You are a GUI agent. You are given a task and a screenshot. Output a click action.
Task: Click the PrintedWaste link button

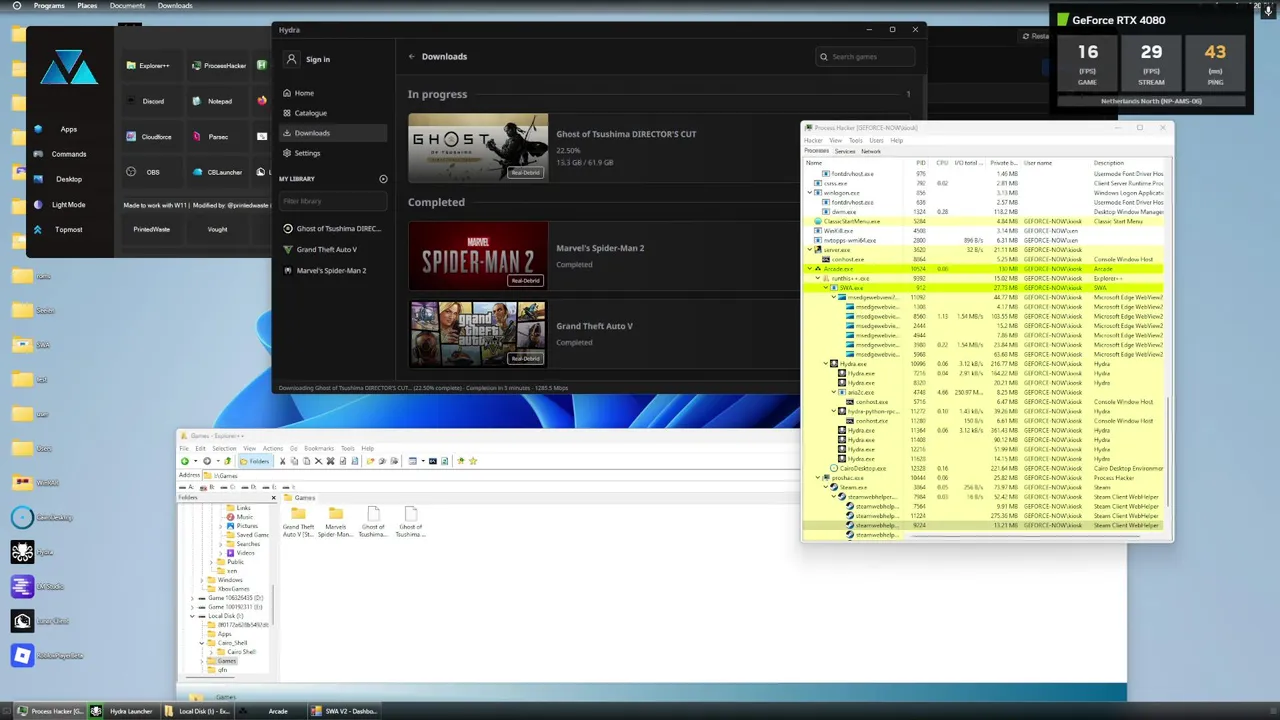point(151,229)
